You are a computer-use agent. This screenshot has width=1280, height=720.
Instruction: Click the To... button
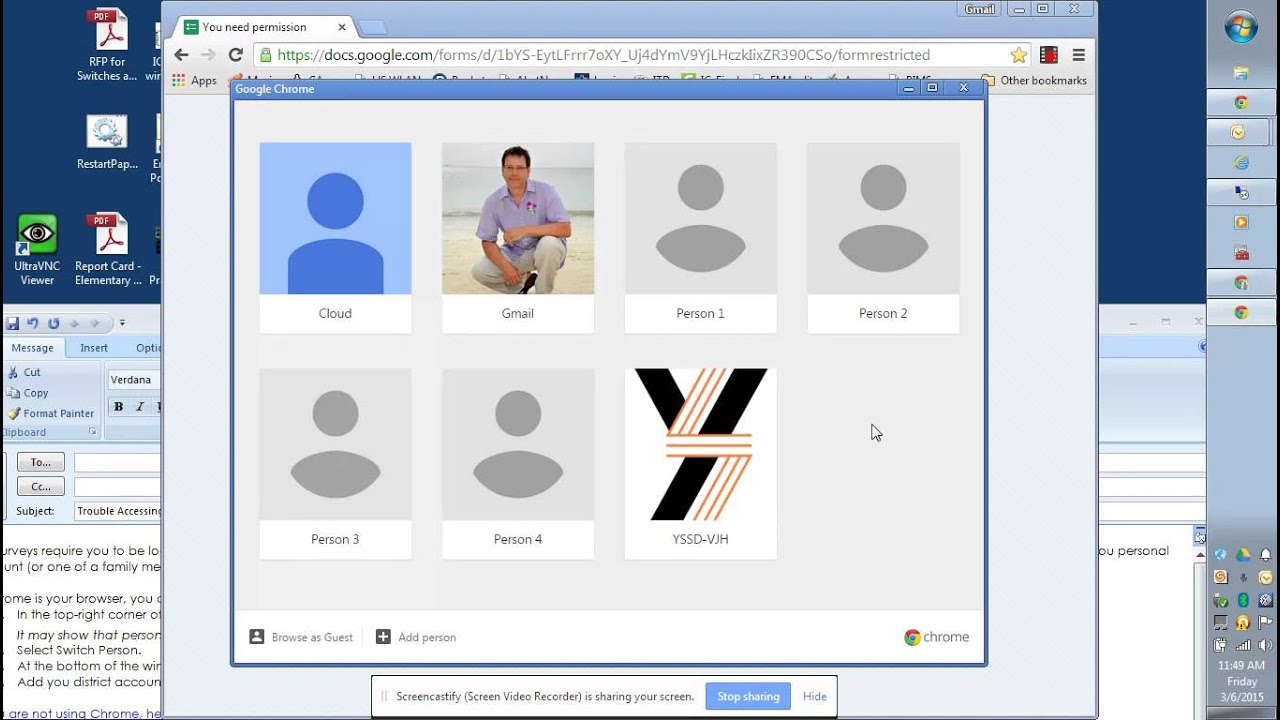tap(41, 462)
